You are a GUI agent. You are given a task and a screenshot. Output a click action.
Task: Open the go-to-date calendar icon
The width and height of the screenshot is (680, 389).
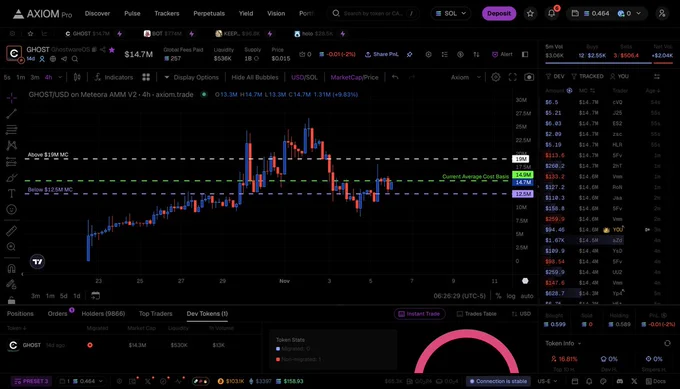[95, 296]
